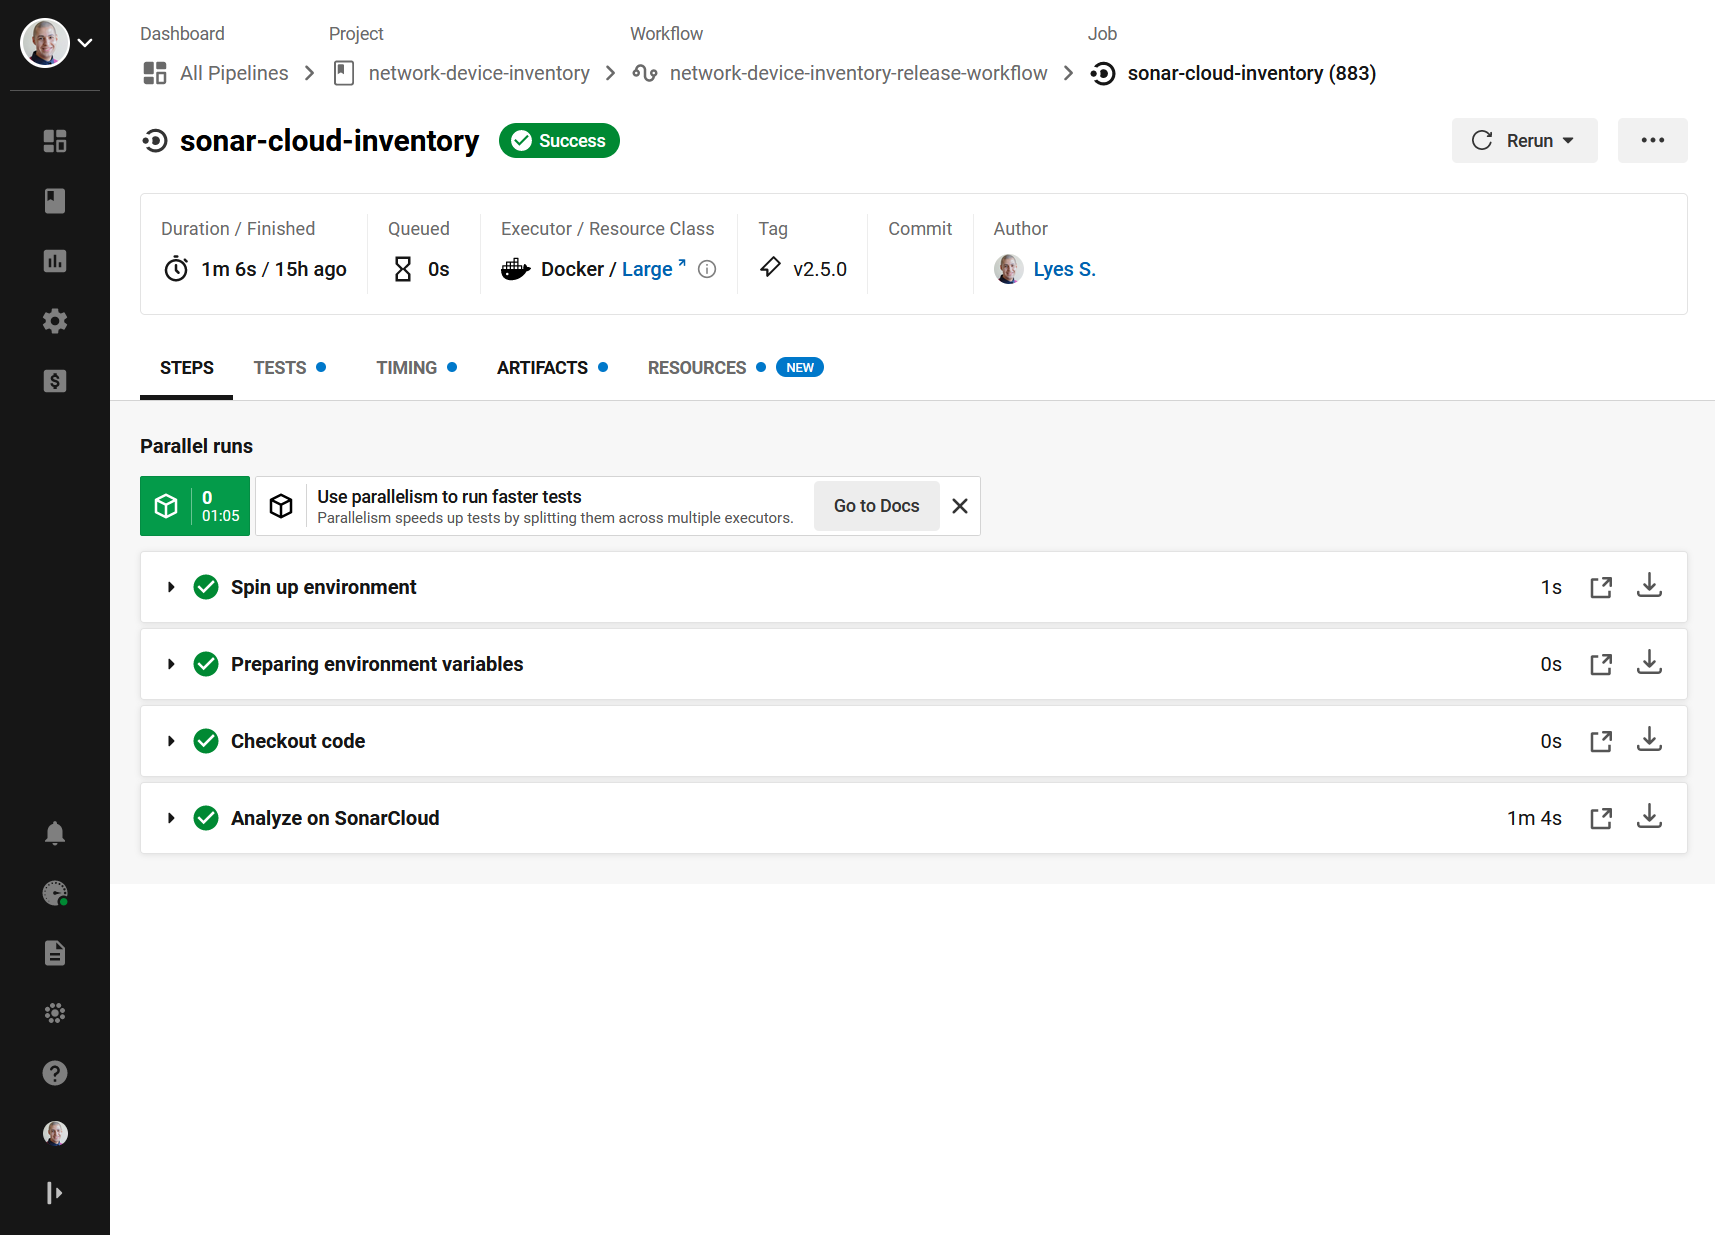Go to All Pipelines breadcrumb

click(x=216, y=73)
